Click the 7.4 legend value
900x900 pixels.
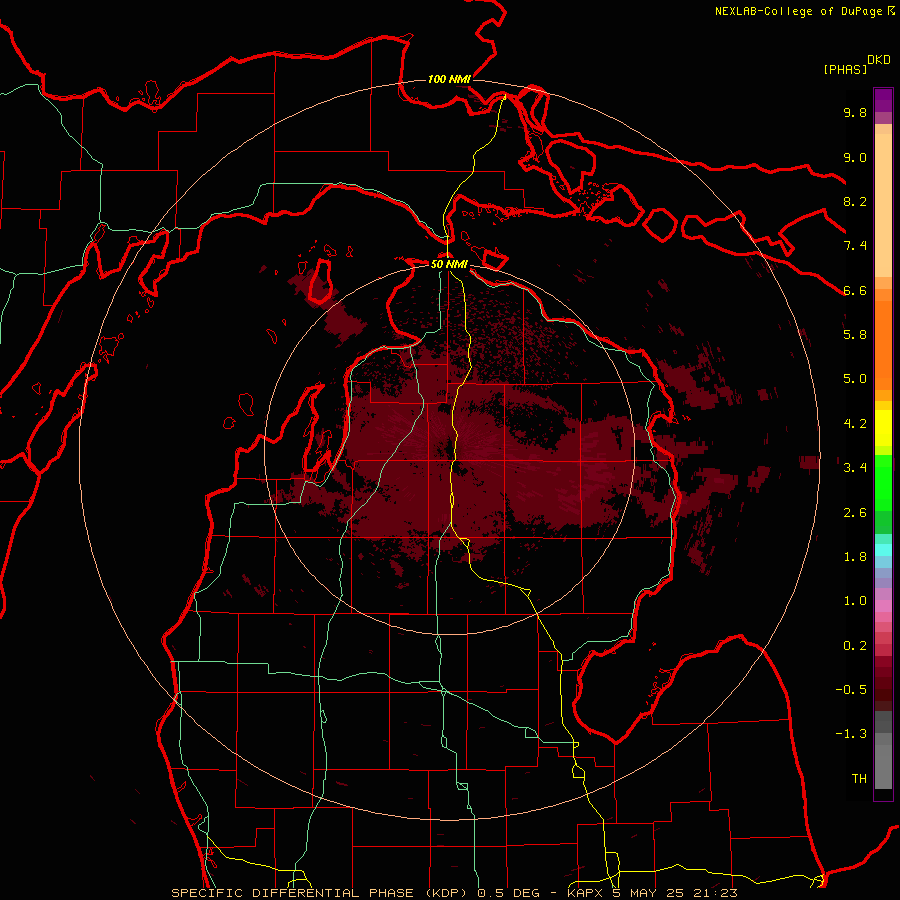[x=855, y=246]
